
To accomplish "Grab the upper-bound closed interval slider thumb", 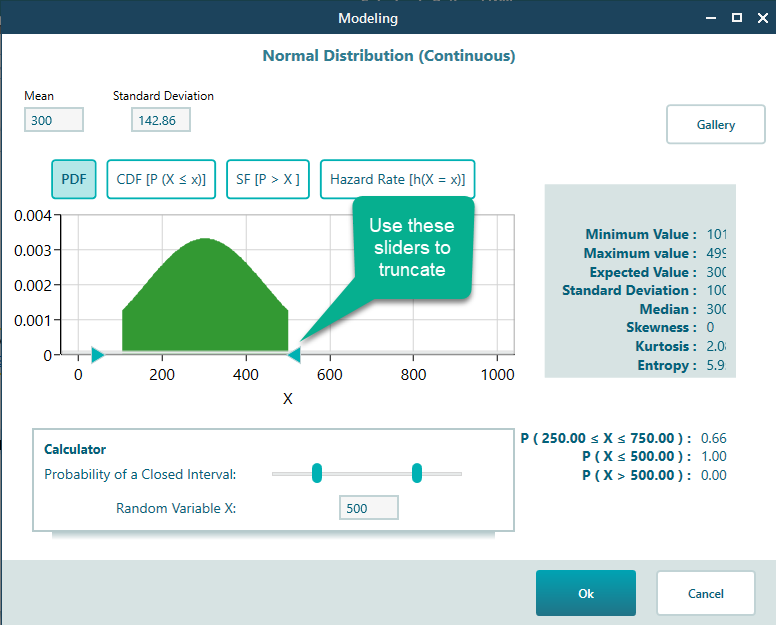I will 417,473.
